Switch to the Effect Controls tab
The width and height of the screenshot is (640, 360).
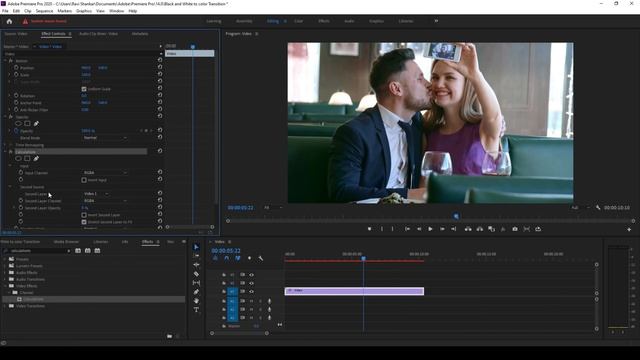click(53, 33)
